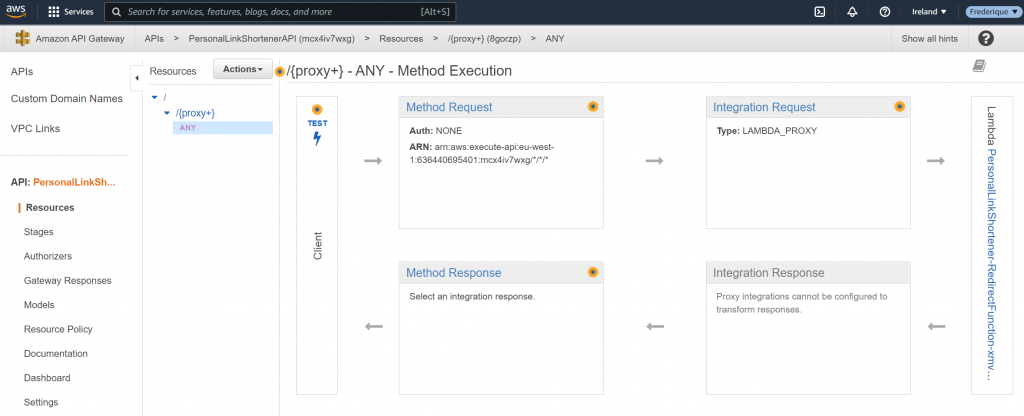Open the Ireland region dropdown
Viewport: 1024px width, 416px height.
(x=930, y=12)
